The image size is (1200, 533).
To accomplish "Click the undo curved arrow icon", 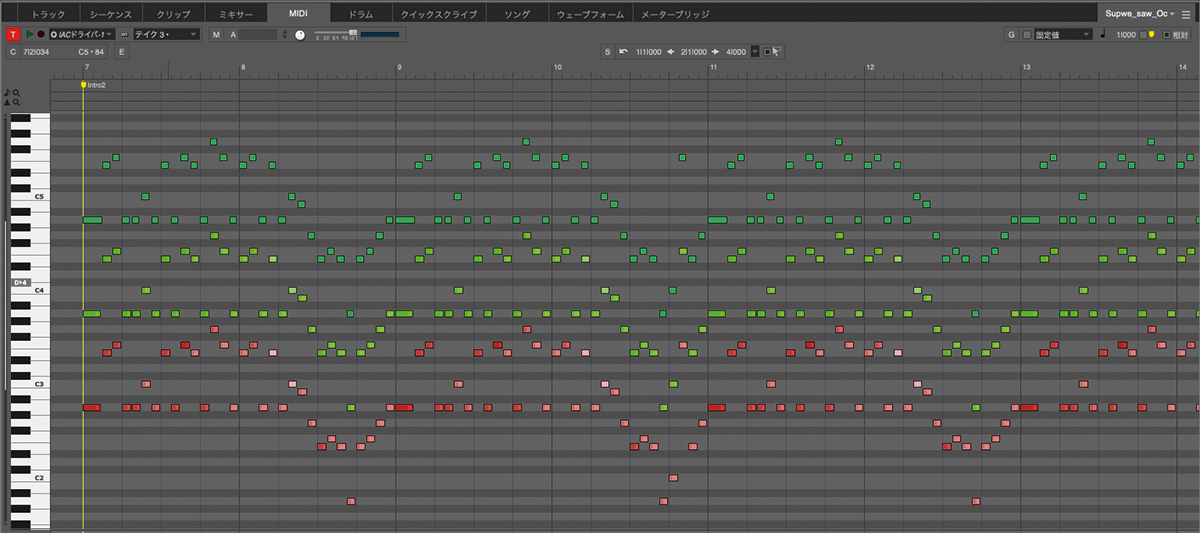I will pos(623,51).
